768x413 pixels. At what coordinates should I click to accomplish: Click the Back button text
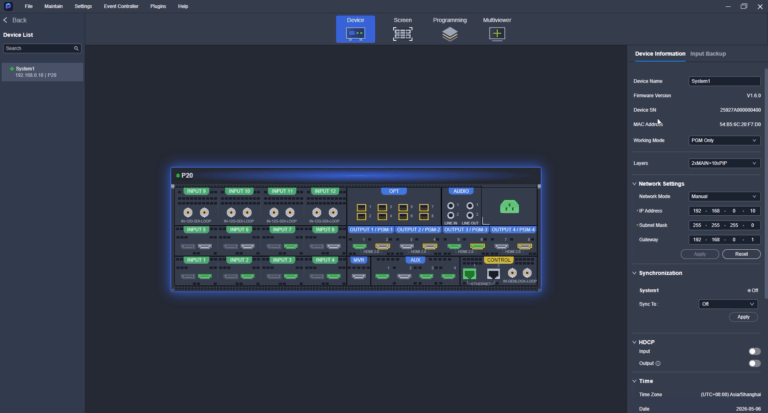point(19,20)
